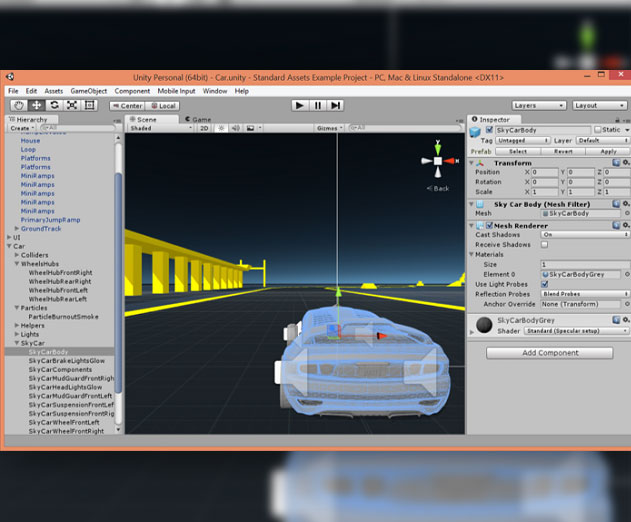The image size is (631, 522).
Task: Toggle scene lighting sun icon
Action: pyautogui.click(x=221, y=128)
